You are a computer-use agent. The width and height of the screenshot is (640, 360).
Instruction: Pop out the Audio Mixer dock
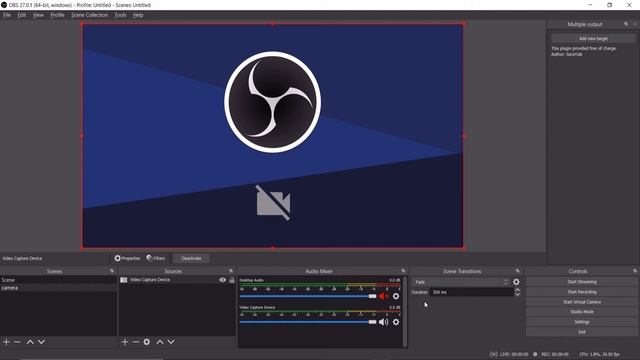[x=403, y=271]
